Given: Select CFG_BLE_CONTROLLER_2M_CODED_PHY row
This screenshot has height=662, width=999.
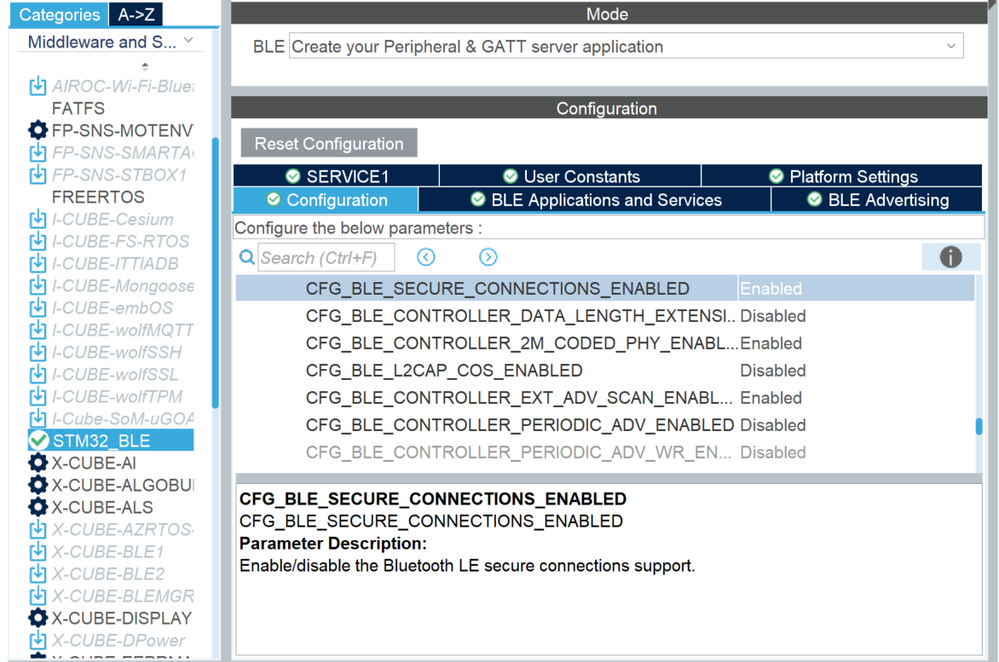Looking at the screenshot, I should [x=605, y=343].
